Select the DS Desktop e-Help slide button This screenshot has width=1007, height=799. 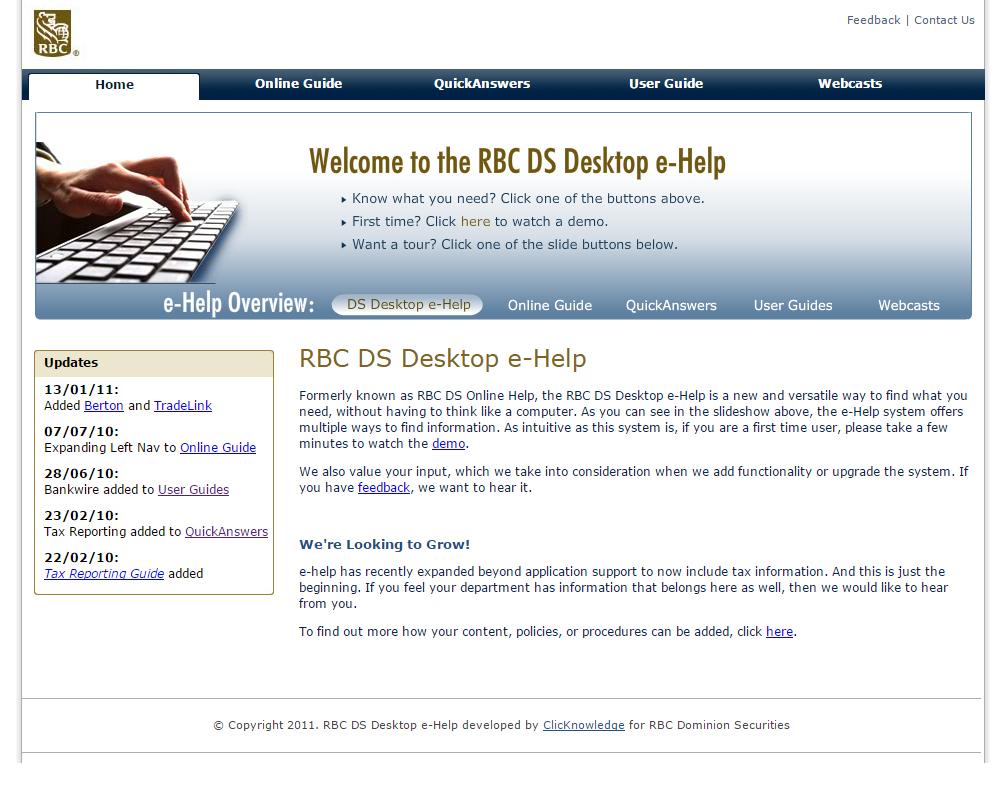tap(408, 304)
